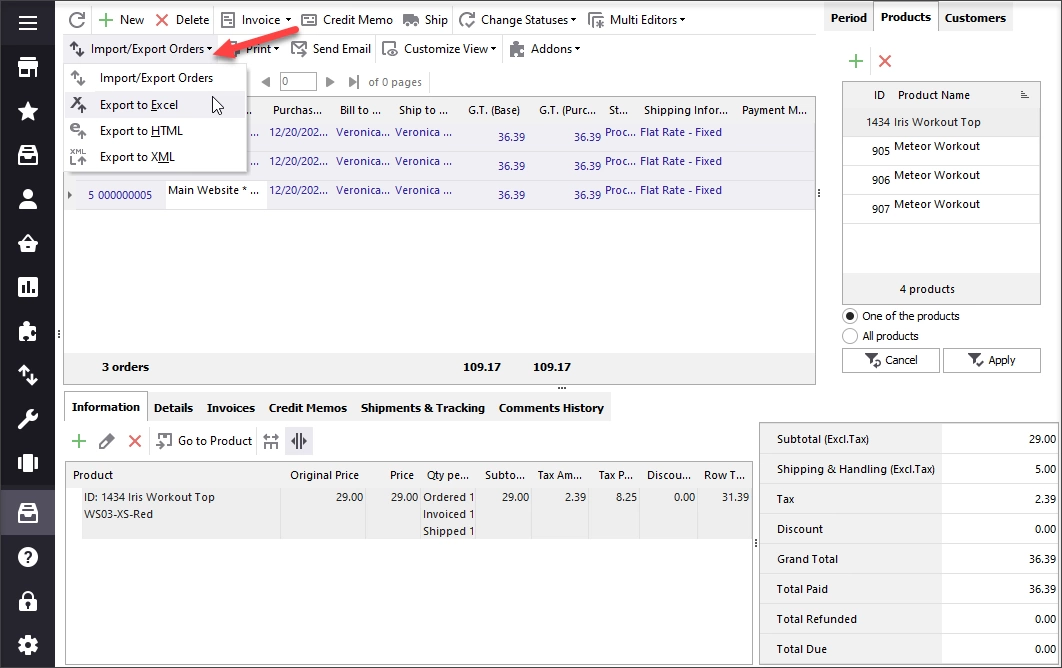Image resolution: width=1062 pixels, height=668 pixels.
Task: Click the fit columns width icon
Action: (x=271, y=441)
